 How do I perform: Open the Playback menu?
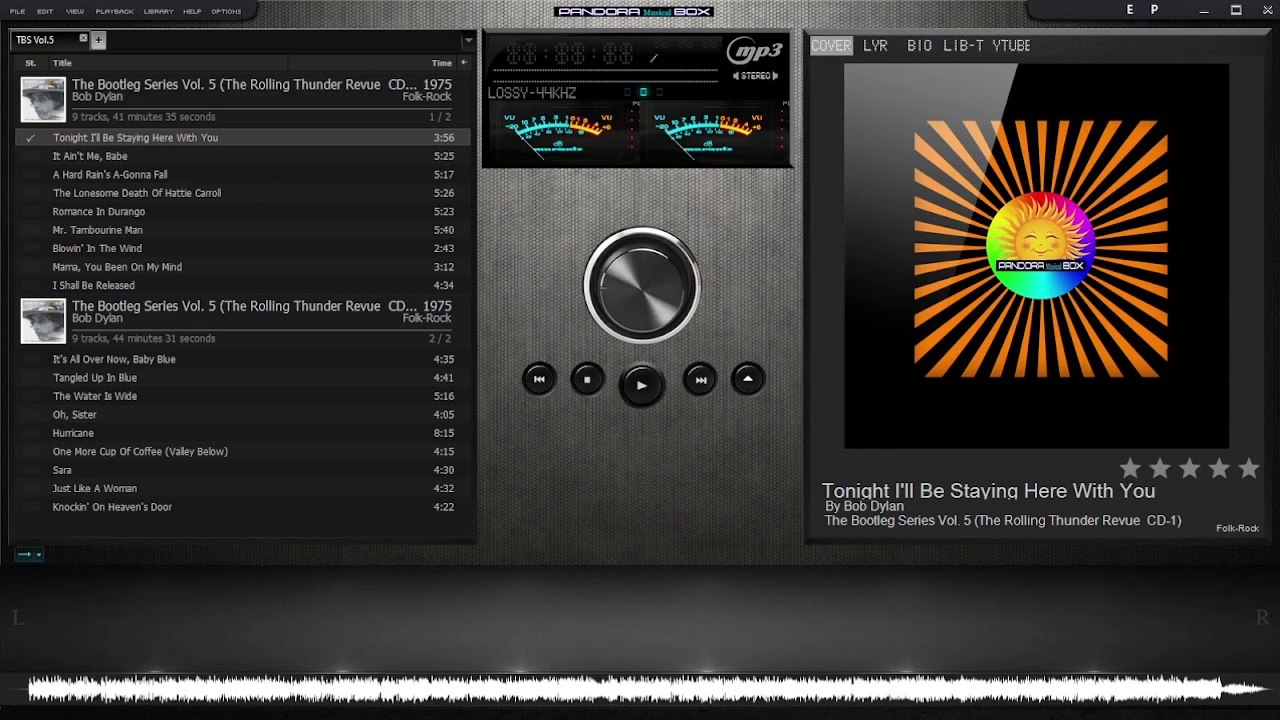click(114, 11)
